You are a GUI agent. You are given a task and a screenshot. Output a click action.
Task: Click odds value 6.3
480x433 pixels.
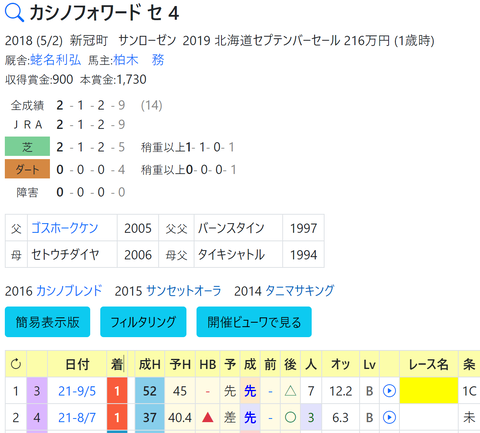coord(340,417)
